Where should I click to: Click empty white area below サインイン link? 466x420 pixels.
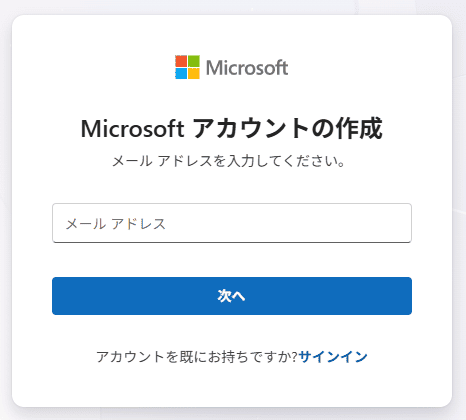[x=232, y=387]
